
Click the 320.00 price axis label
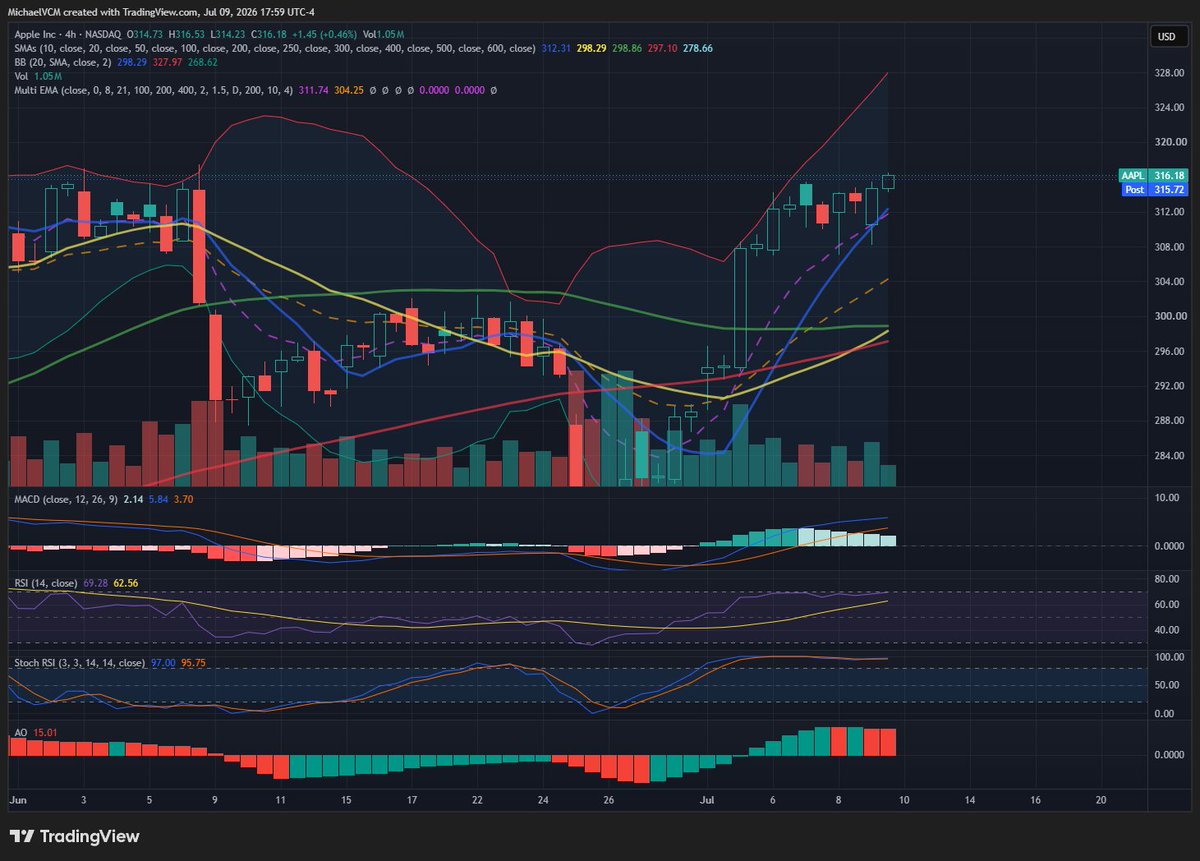1170,142
